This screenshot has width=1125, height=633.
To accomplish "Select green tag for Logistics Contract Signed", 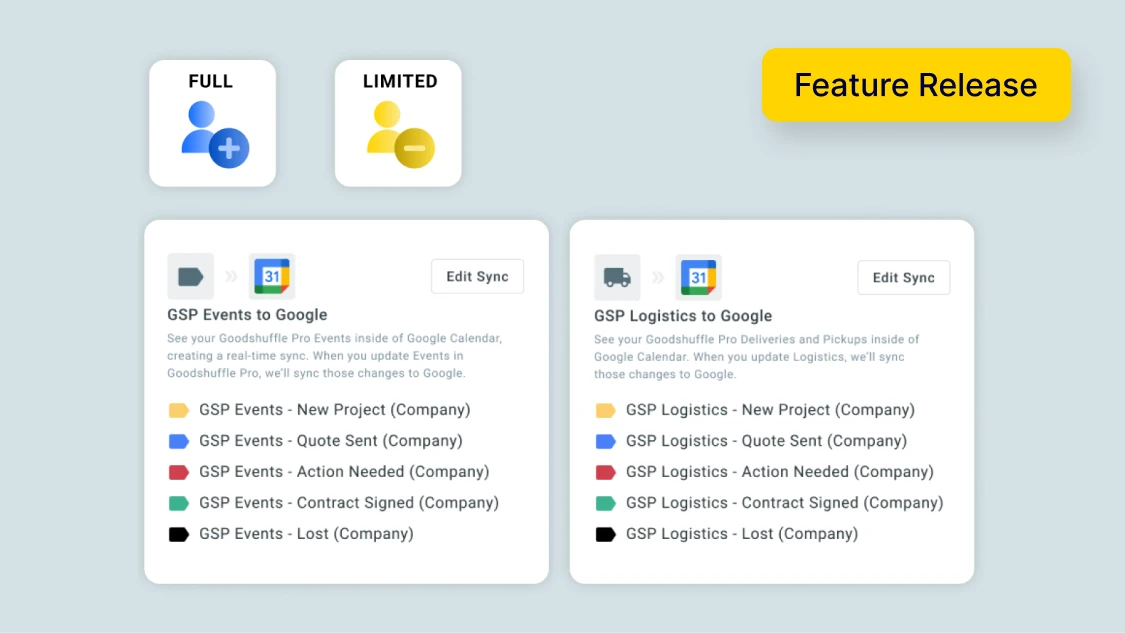I will point(606,503).
